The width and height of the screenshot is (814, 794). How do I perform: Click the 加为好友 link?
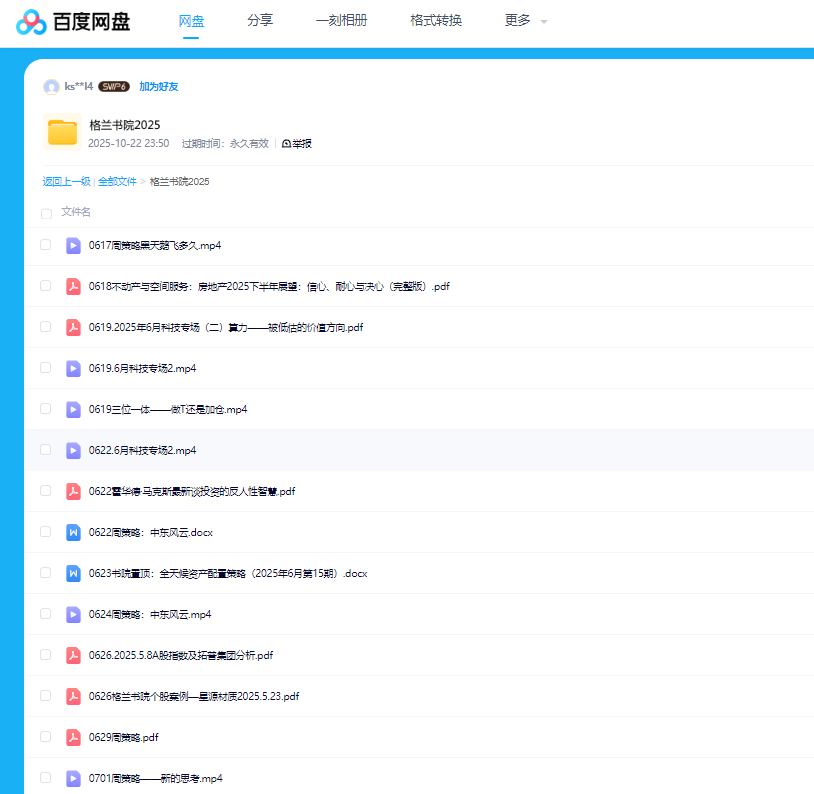click(x=162, y=87)
